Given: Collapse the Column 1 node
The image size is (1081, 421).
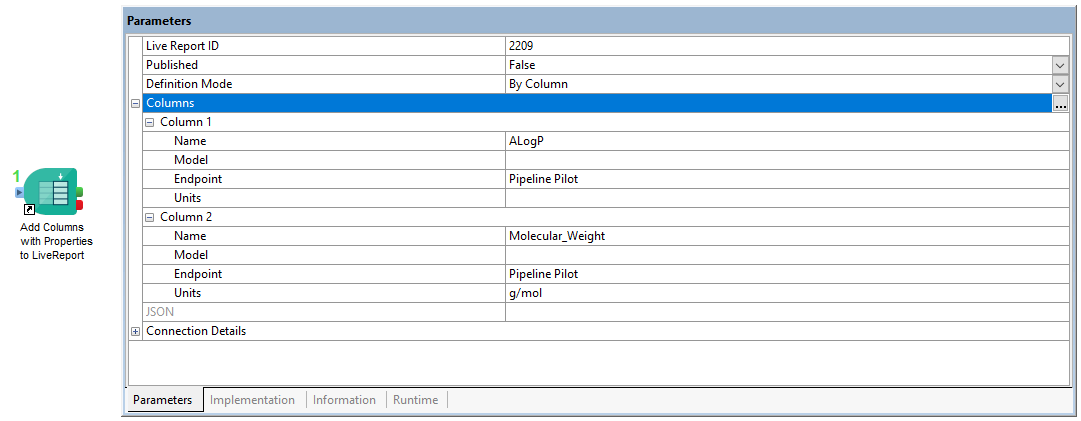Looking at the screenshot, I should point(150,122).
